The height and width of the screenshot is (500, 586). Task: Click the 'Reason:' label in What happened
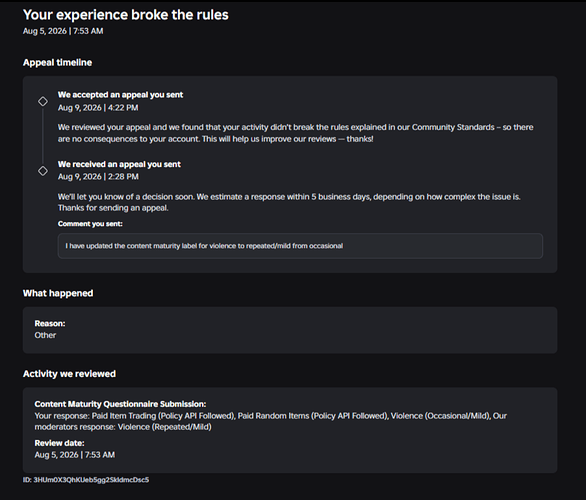(50, 324)
